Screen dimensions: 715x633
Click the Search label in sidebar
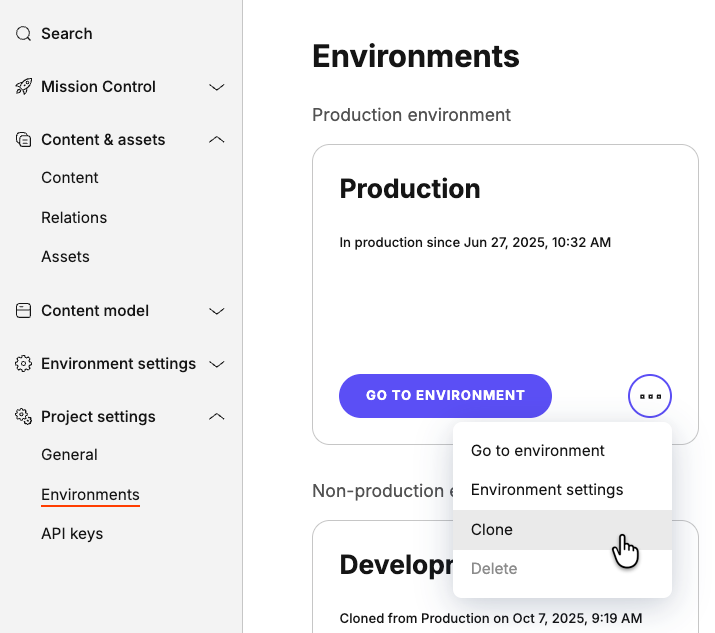point(67,34)
